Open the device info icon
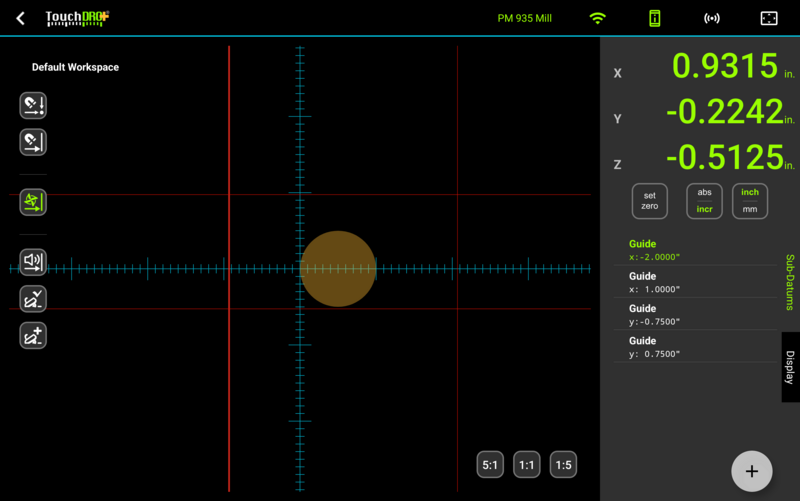Screen dimensions: 800x501 tap(655, 18)
